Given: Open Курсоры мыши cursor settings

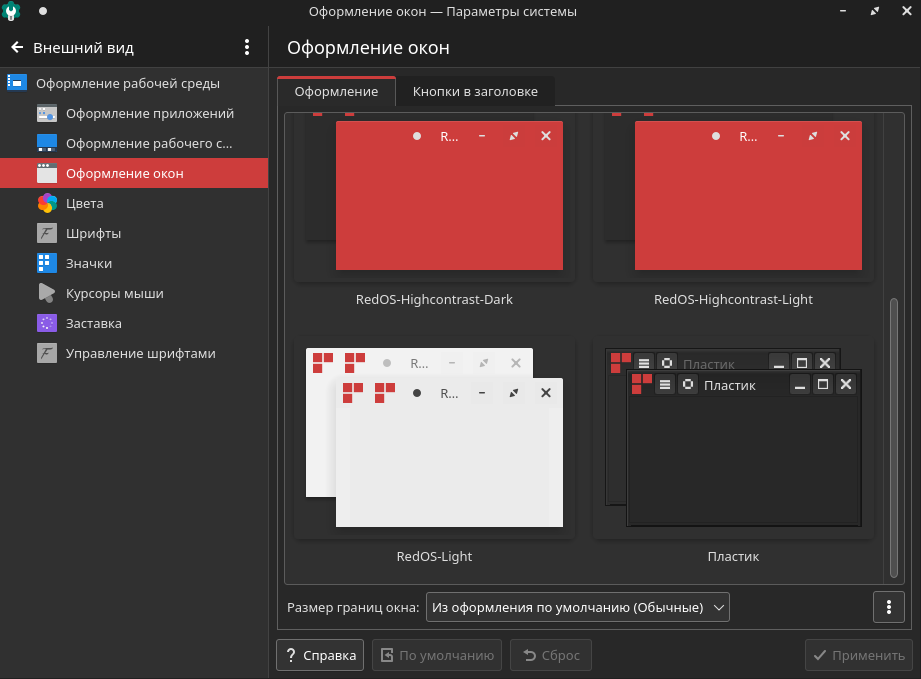Looking at the screenshot, I should point(114,293).
